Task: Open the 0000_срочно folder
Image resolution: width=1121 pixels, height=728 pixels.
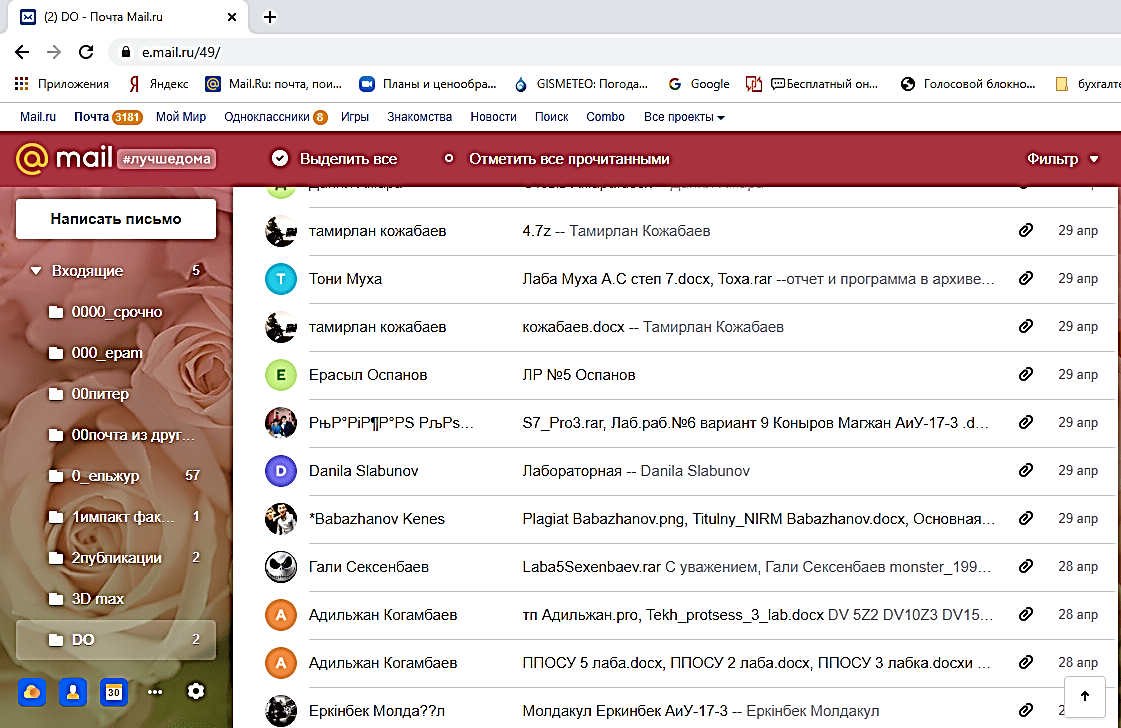Action: 116,312
